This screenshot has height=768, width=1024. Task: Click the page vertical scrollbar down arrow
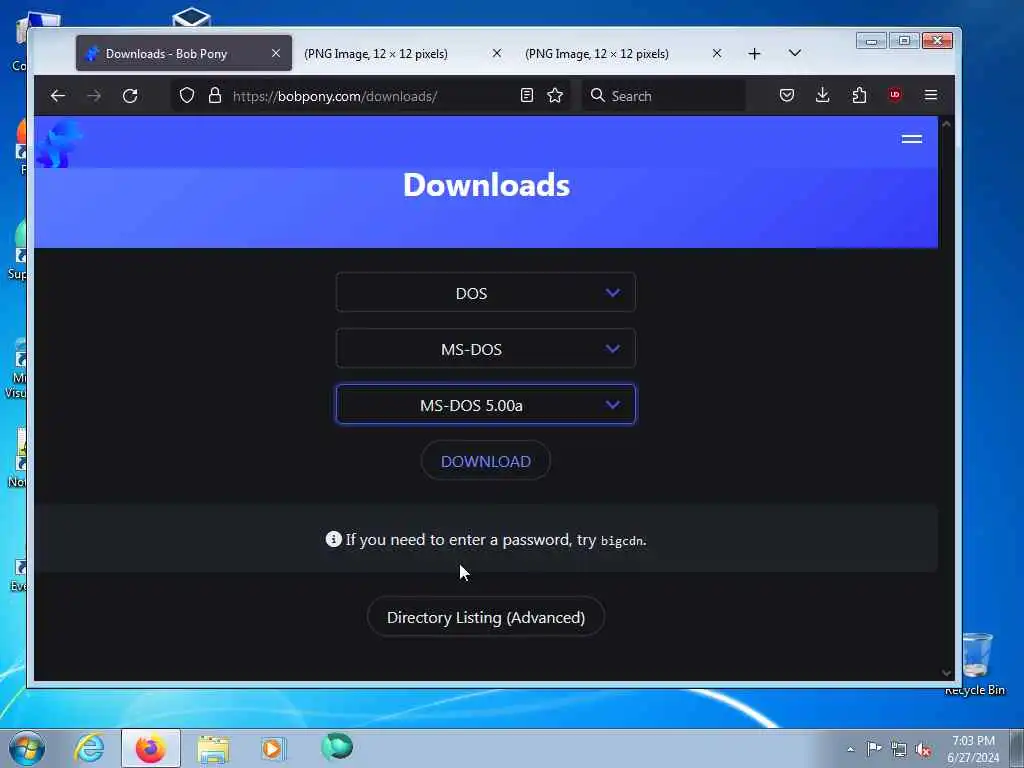point(946,672)
